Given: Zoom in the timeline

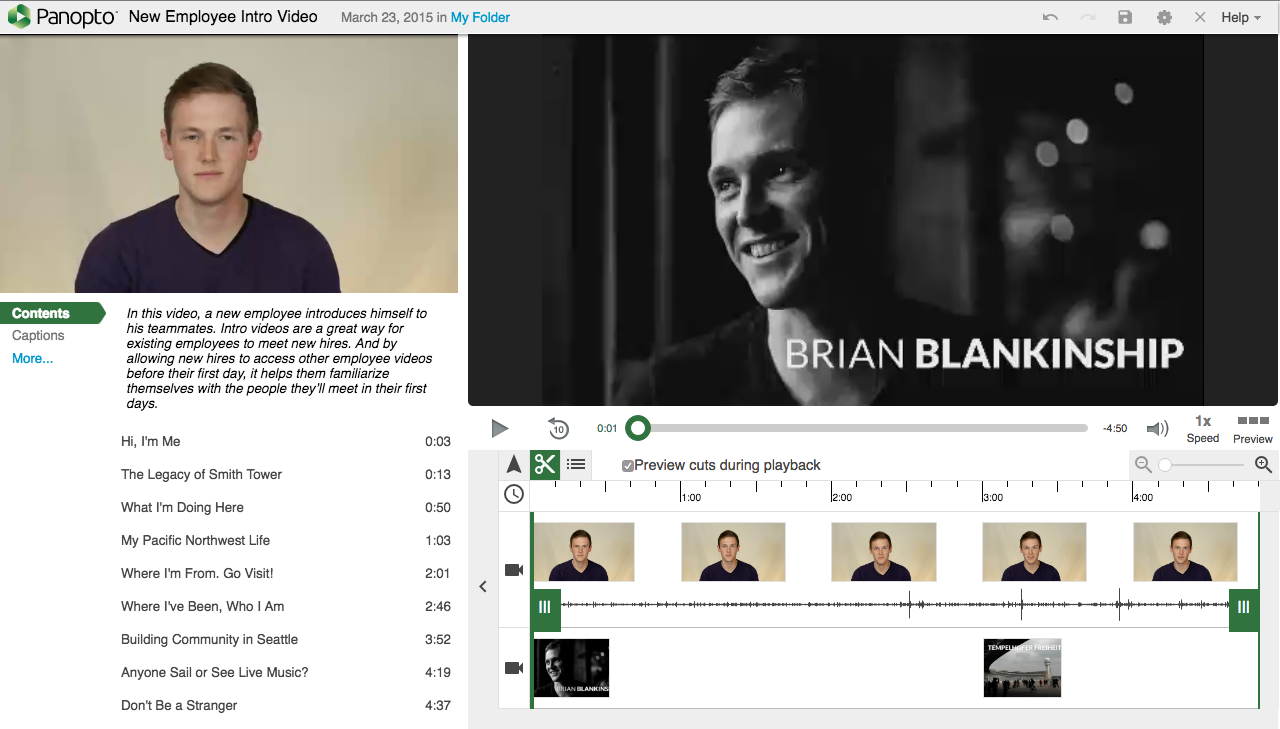Looking at the screenshot, I should pos(1263,465).
